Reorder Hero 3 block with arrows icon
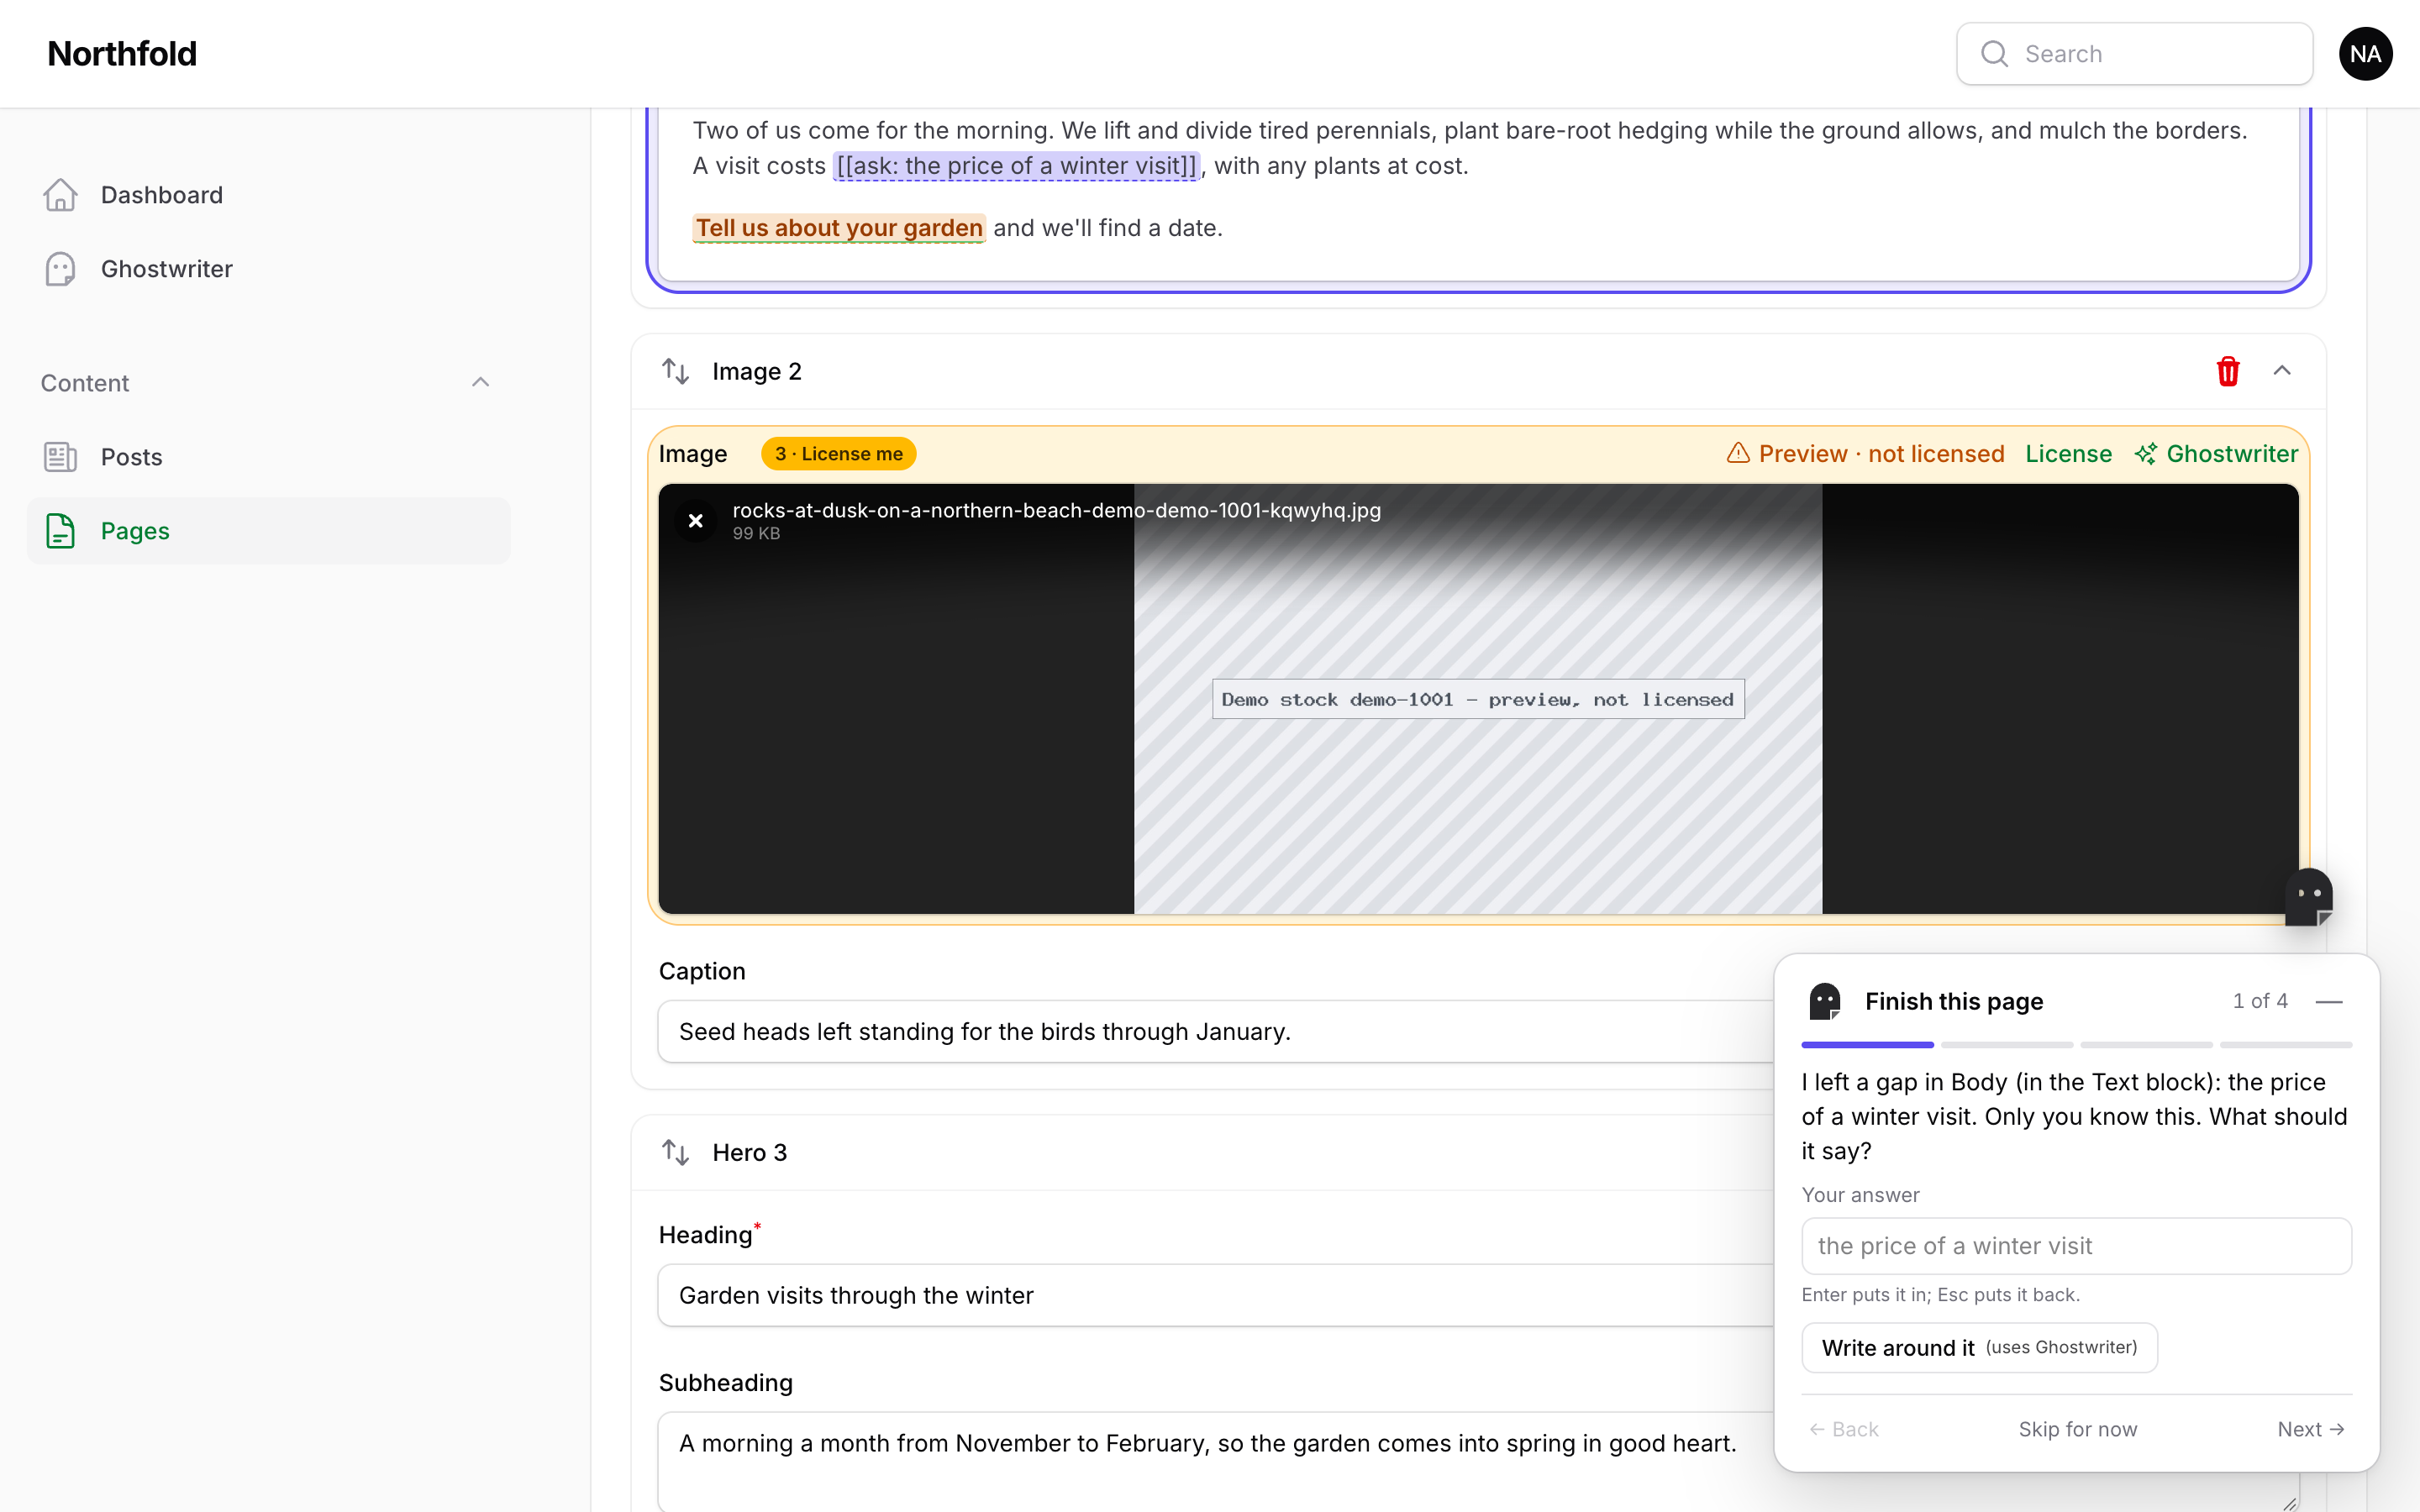Image resolution: width=2420 pixels, height=1512 pixels. 676,1152
